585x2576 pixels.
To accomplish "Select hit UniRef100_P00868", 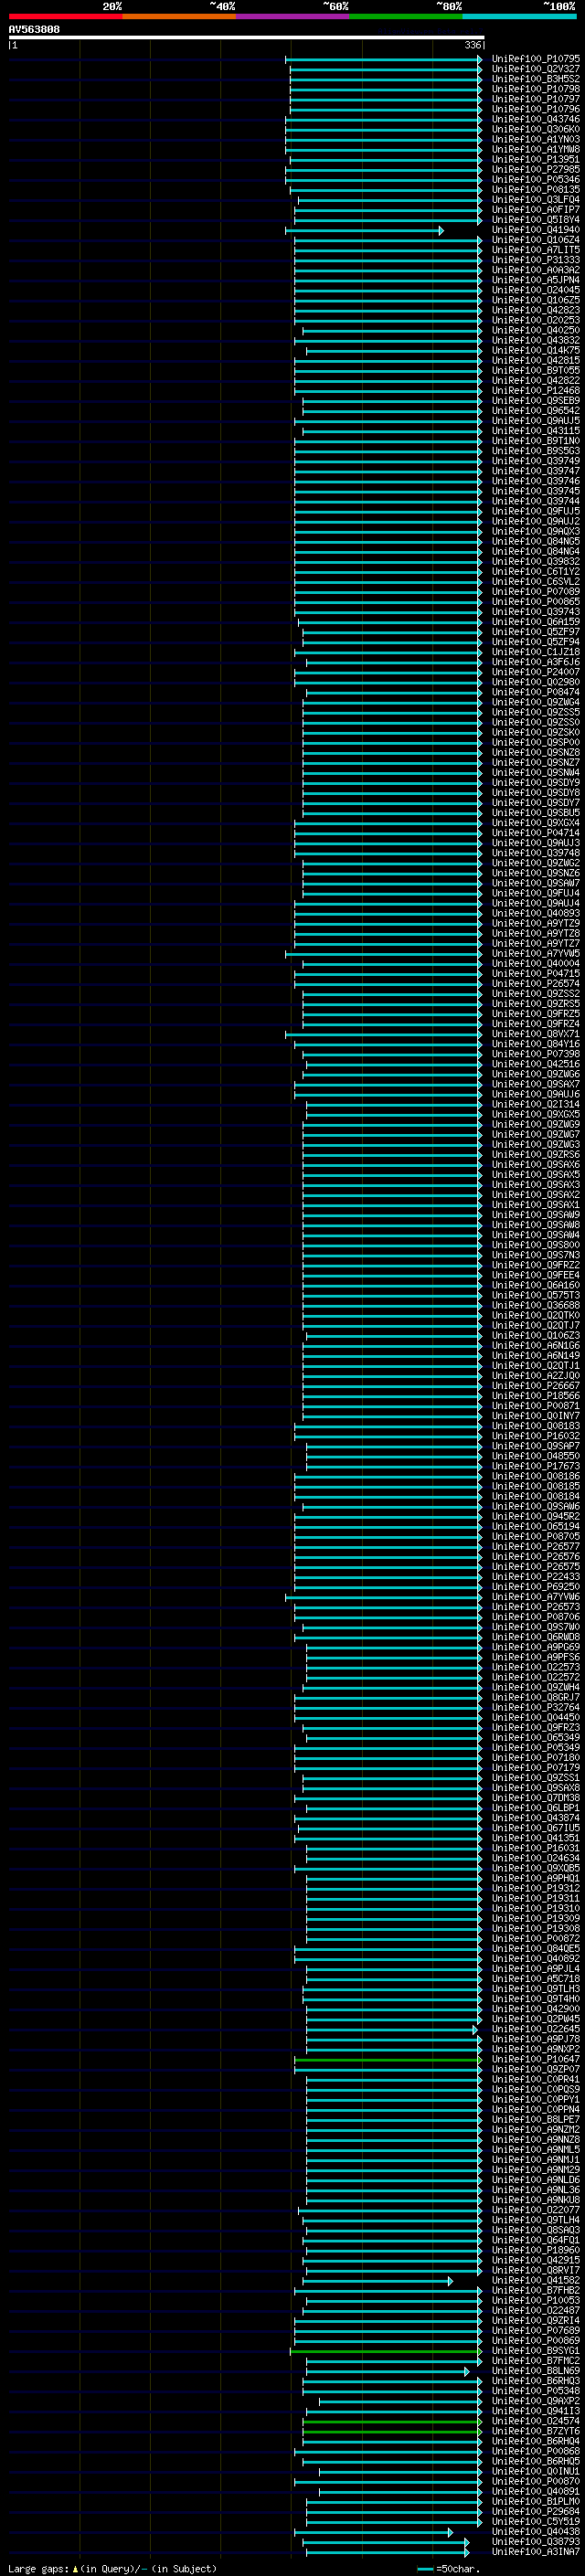I will (536, 2452).
